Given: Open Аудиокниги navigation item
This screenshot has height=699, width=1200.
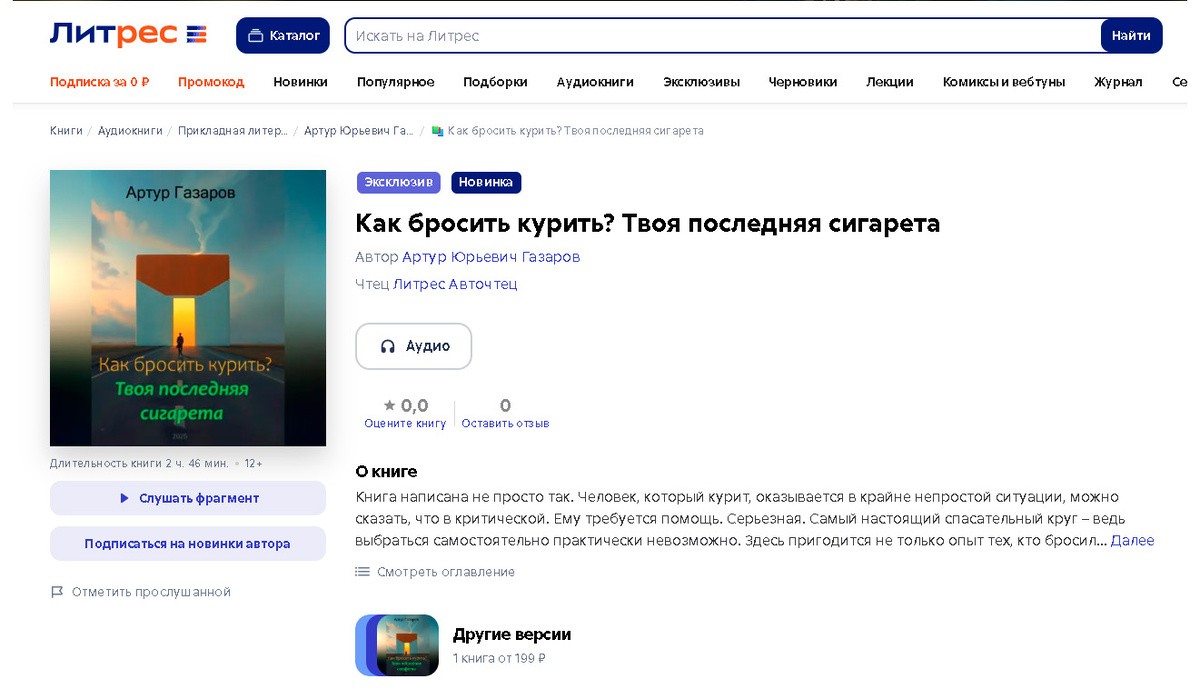Looking at the screenshot, I should coord(595,82).
